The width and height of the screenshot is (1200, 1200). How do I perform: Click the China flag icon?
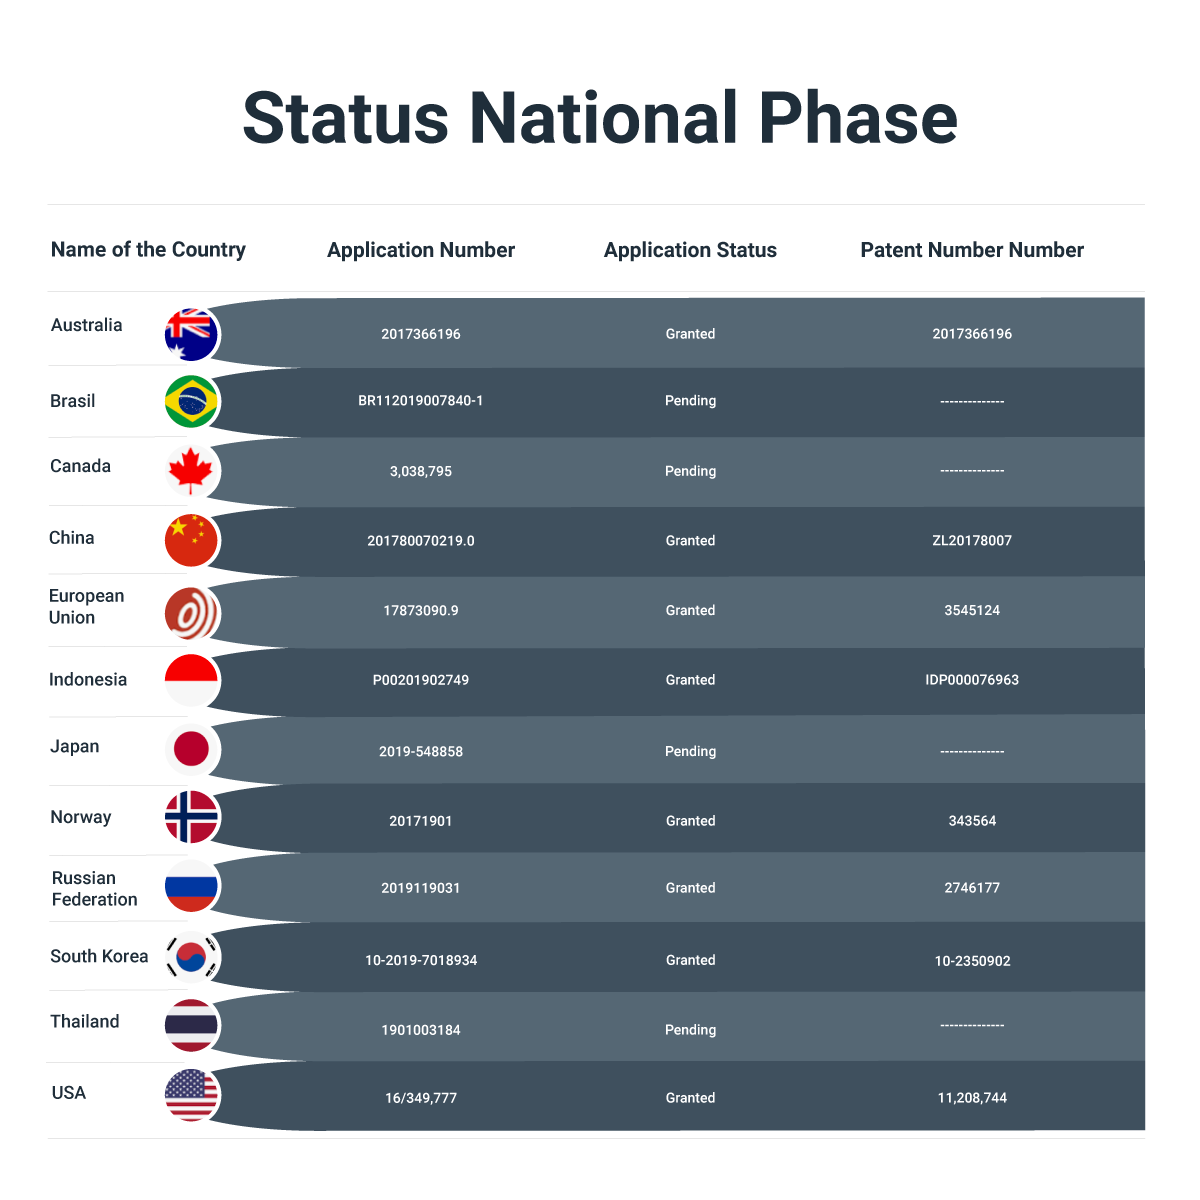pyautogui.click(x=191, y=540)
